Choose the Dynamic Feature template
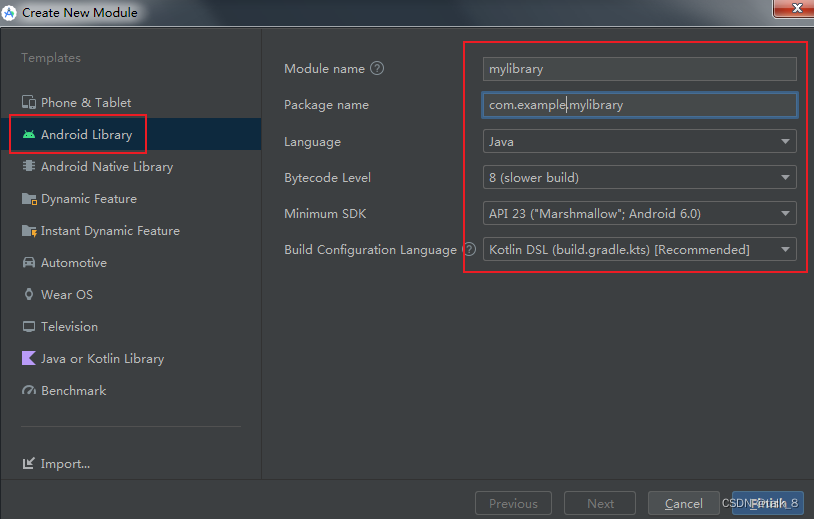814x519 pixels. click(131, 199)
